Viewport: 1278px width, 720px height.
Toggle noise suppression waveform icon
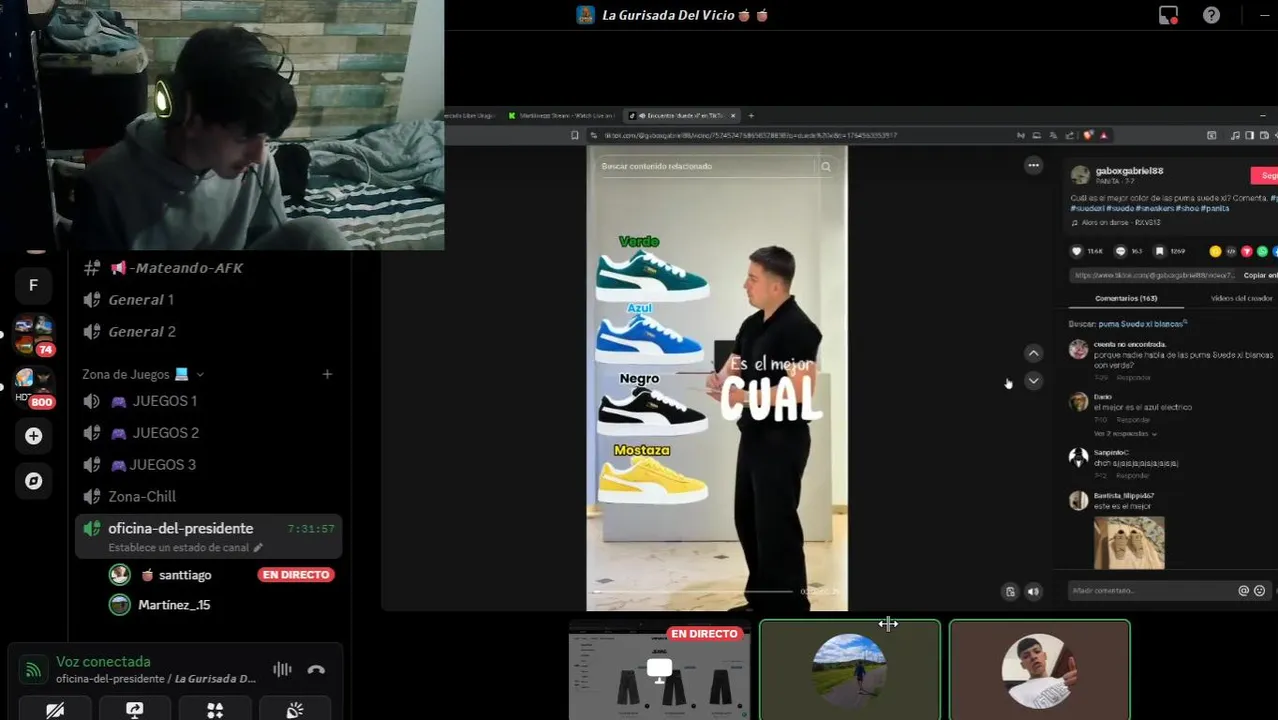pyautogui.click(x=282, y=670)
